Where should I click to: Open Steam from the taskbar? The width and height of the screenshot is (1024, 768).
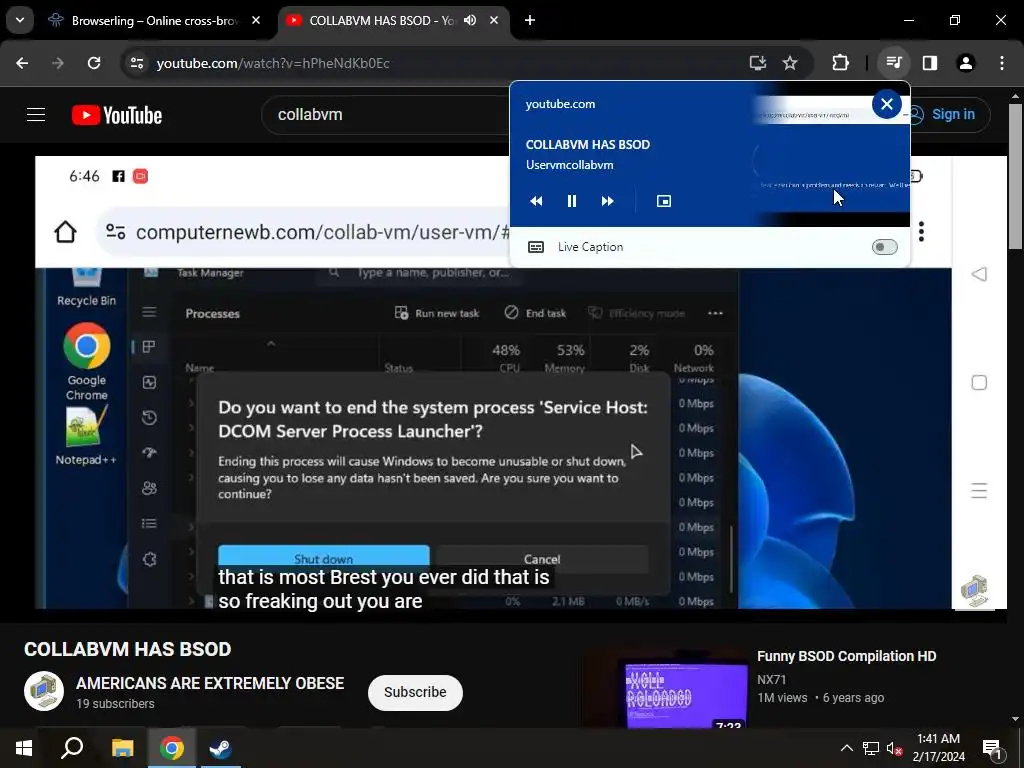221,748
